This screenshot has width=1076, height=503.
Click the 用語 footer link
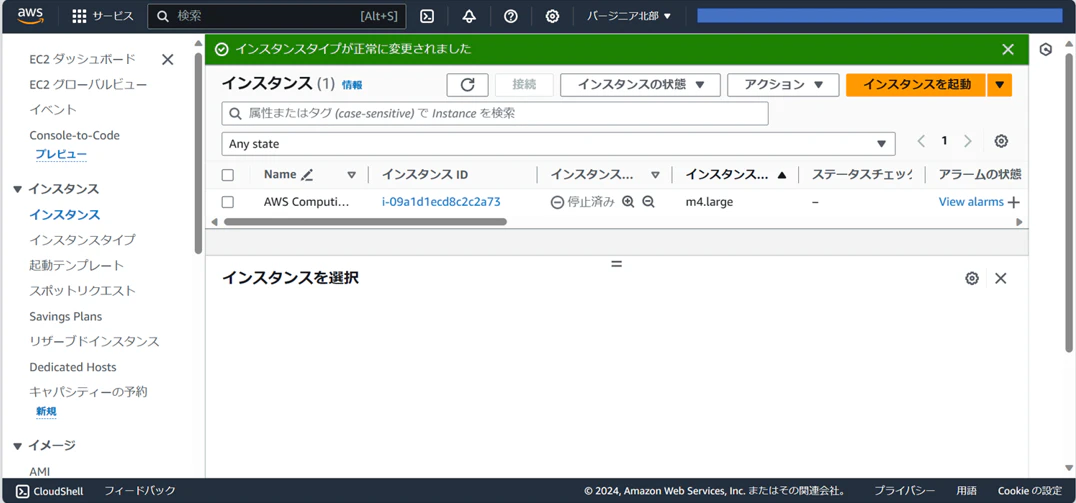point(966,491)
